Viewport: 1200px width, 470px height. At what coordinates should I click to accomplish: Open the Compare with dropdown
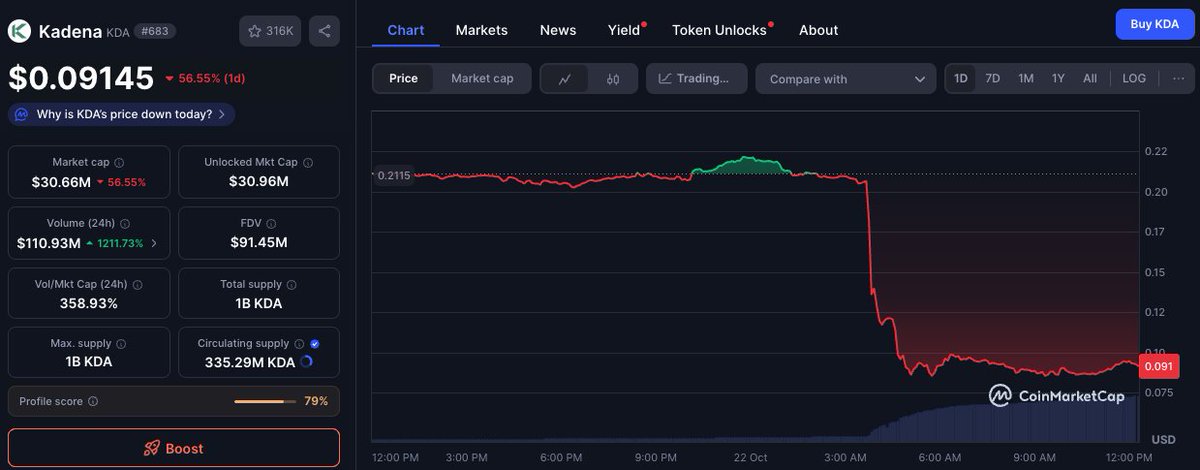[x=846, y=79]
